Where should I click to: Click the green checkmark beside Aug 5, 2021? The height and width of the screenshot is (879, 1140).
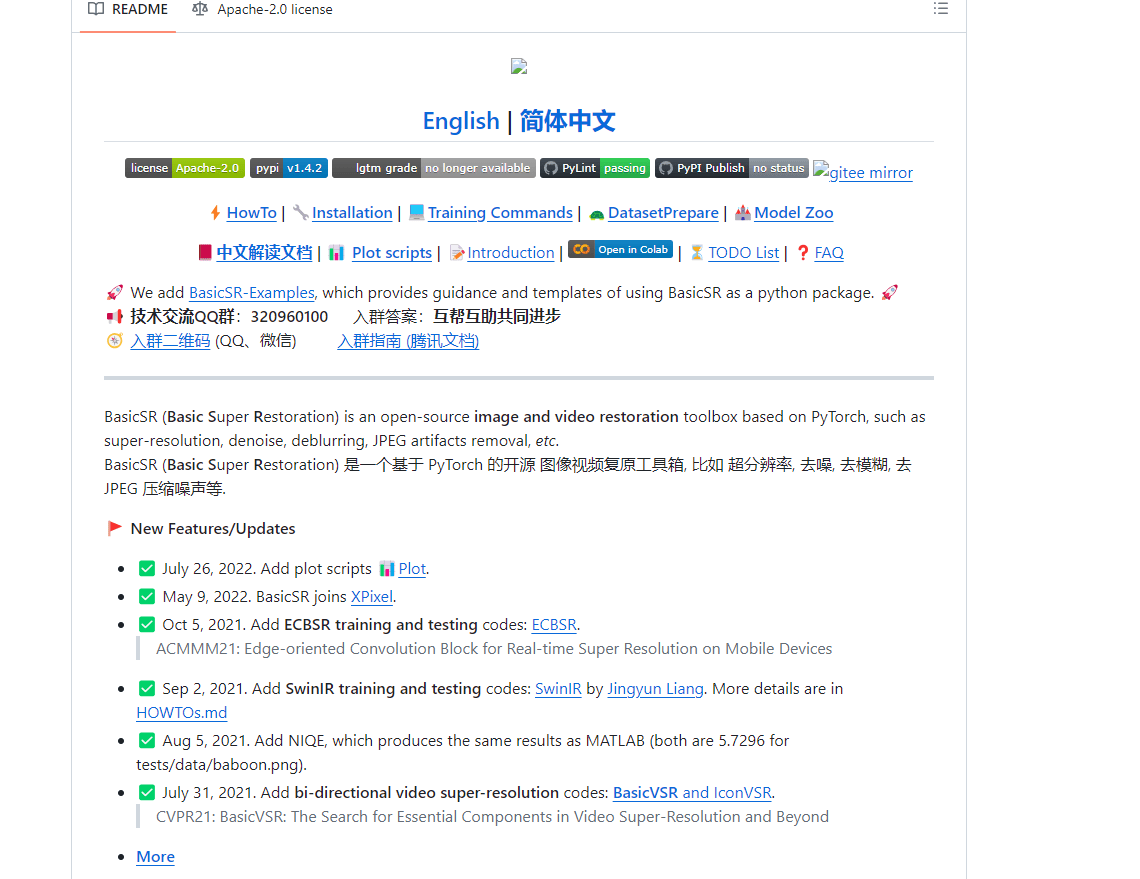pyautogui.click(x=147, y=741)
